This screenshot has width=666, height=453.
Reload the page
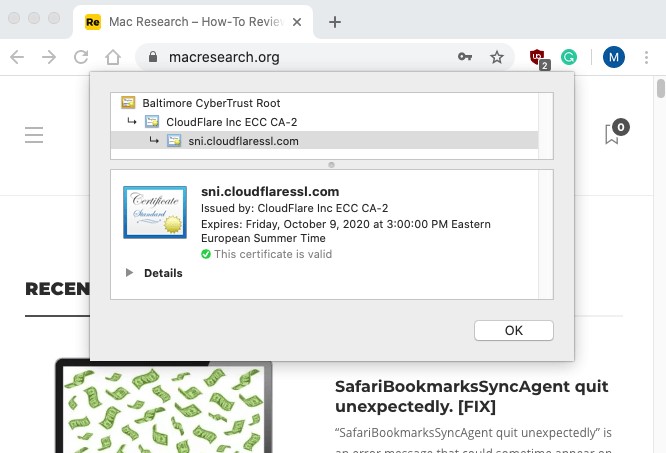coord(81,58)
